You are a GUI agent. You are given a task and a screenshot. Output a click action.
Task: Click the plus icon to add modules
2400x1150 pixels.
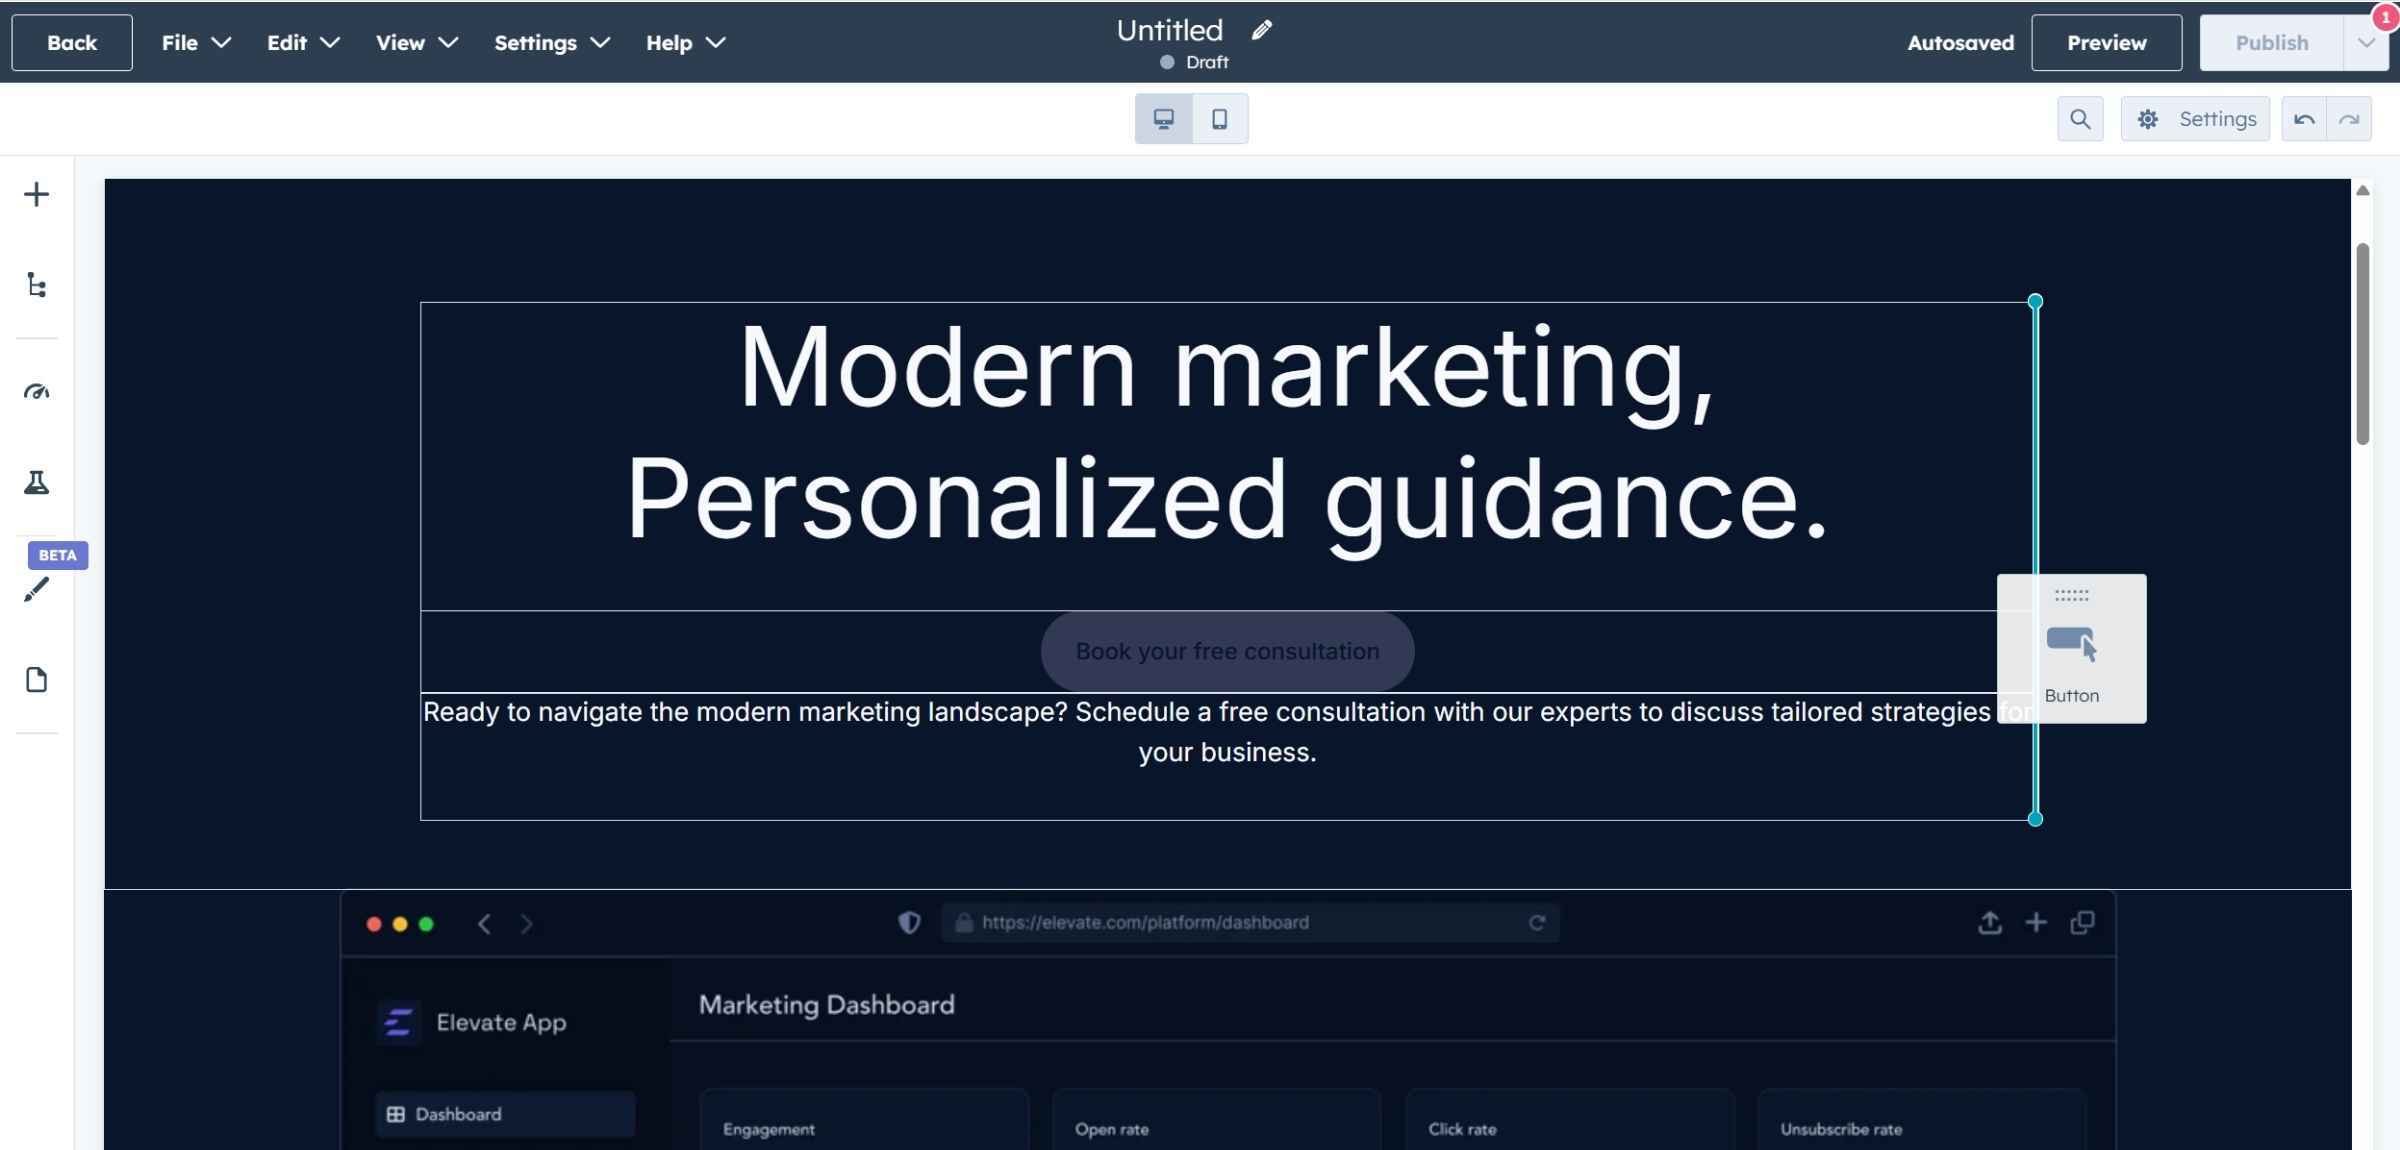click(x=36, y=194)
